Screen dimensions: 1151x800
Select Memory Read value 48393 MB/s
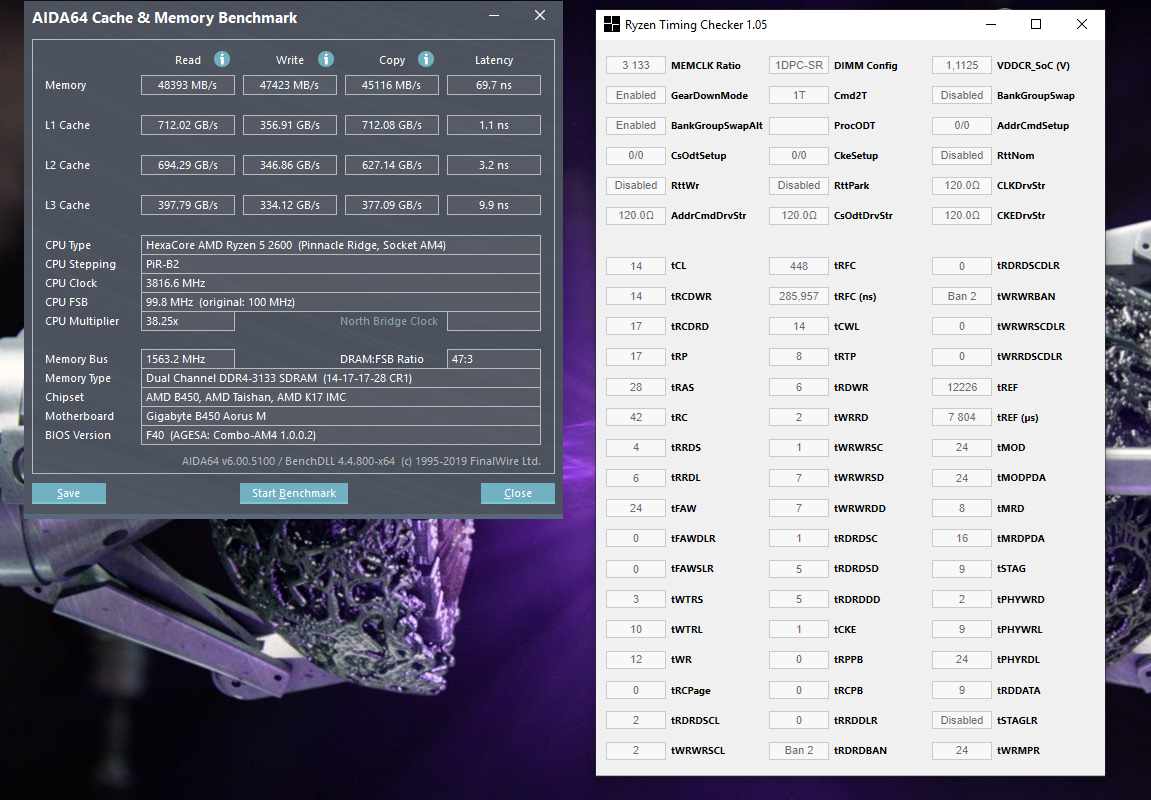click(188, 85)
